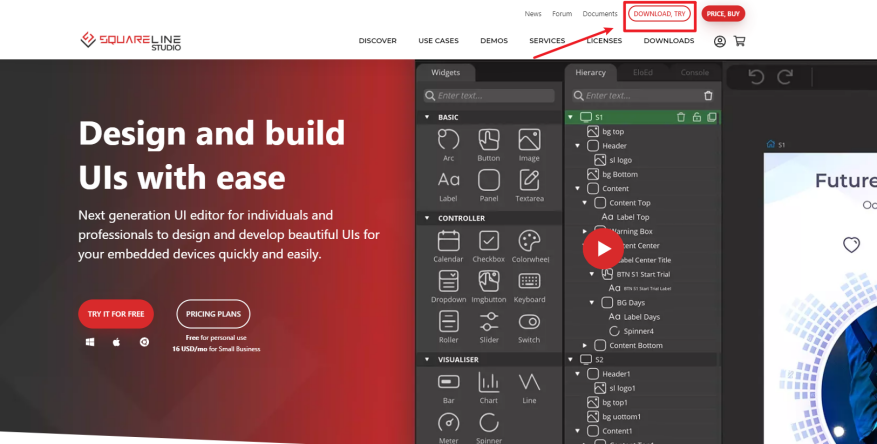This screenshot has height=444, width=877.
Task: Click the Windows platform icon
Action: tap(90, 342)
